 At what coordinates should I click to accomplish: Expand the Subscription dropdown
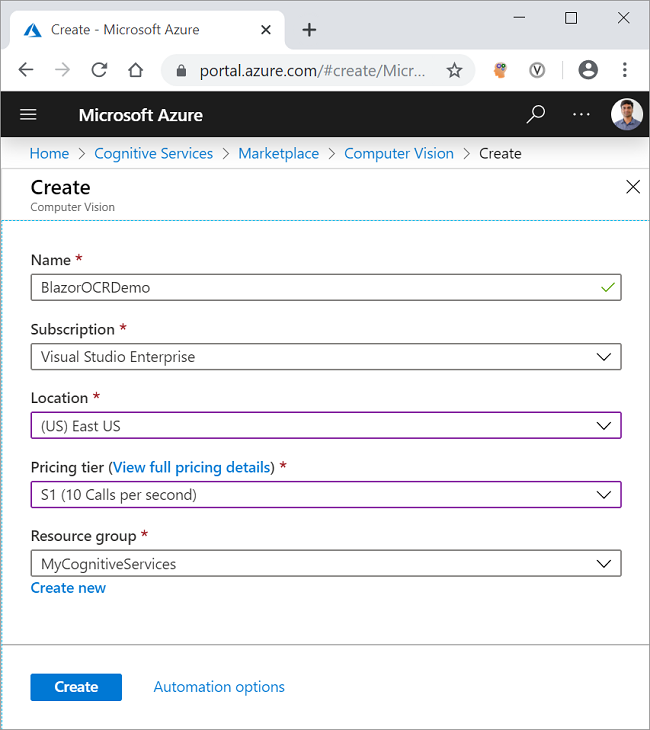[603, 357]
